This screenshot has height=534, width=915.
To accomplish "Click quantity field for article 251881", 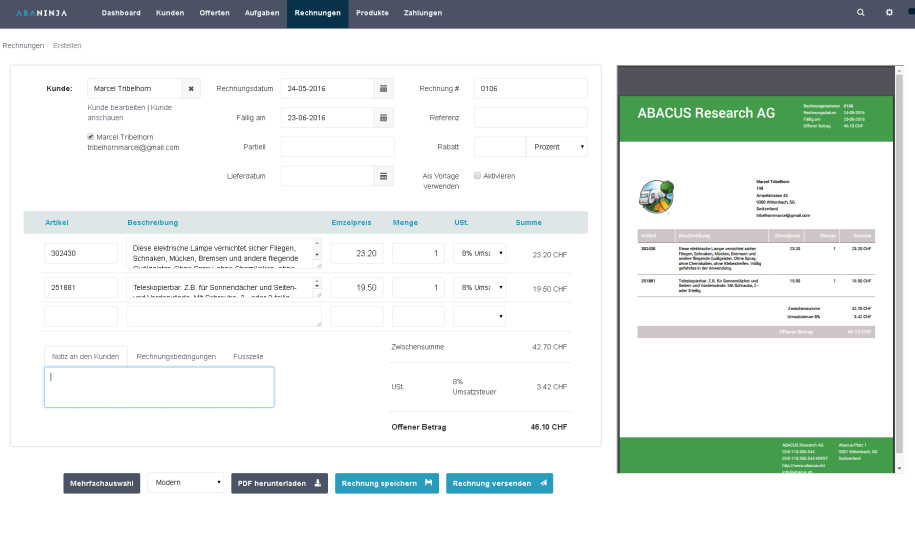I will click(x=418, y=288).
